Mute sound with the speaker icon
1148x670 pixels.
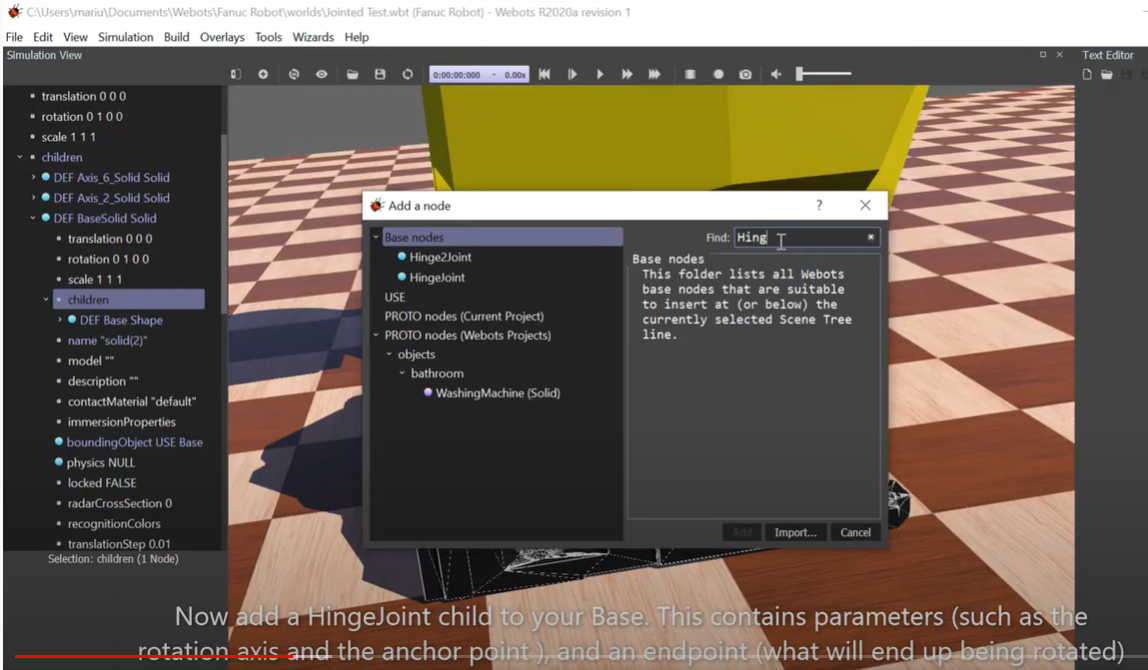coord(776,74)
